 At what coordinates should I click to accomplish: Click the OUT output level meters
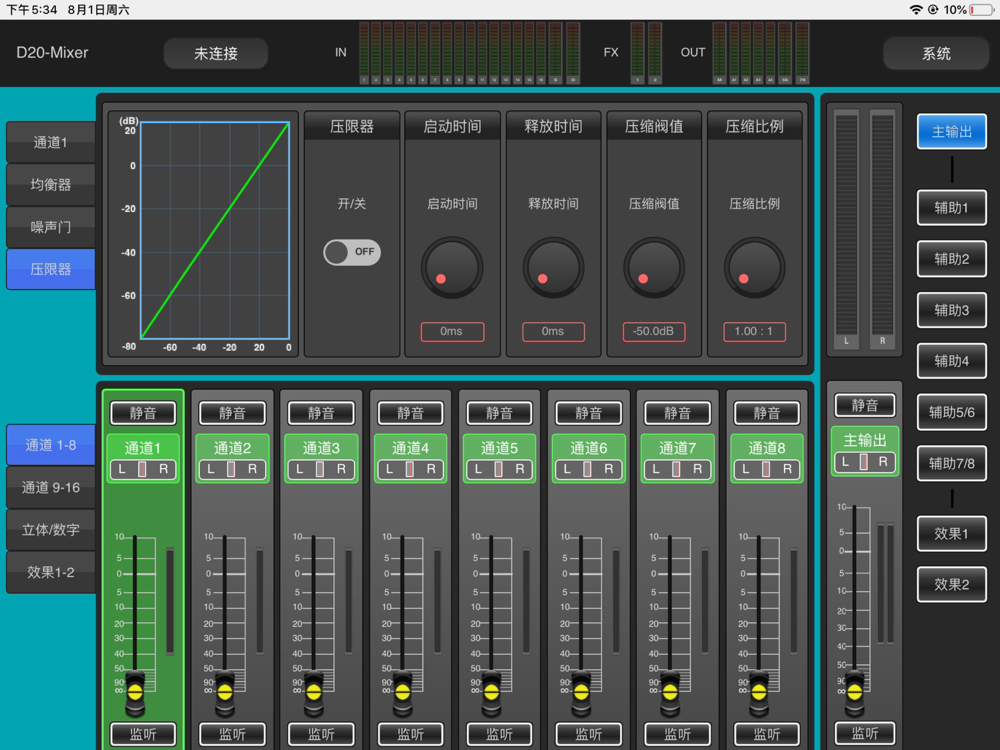click(x=761, y=53)
